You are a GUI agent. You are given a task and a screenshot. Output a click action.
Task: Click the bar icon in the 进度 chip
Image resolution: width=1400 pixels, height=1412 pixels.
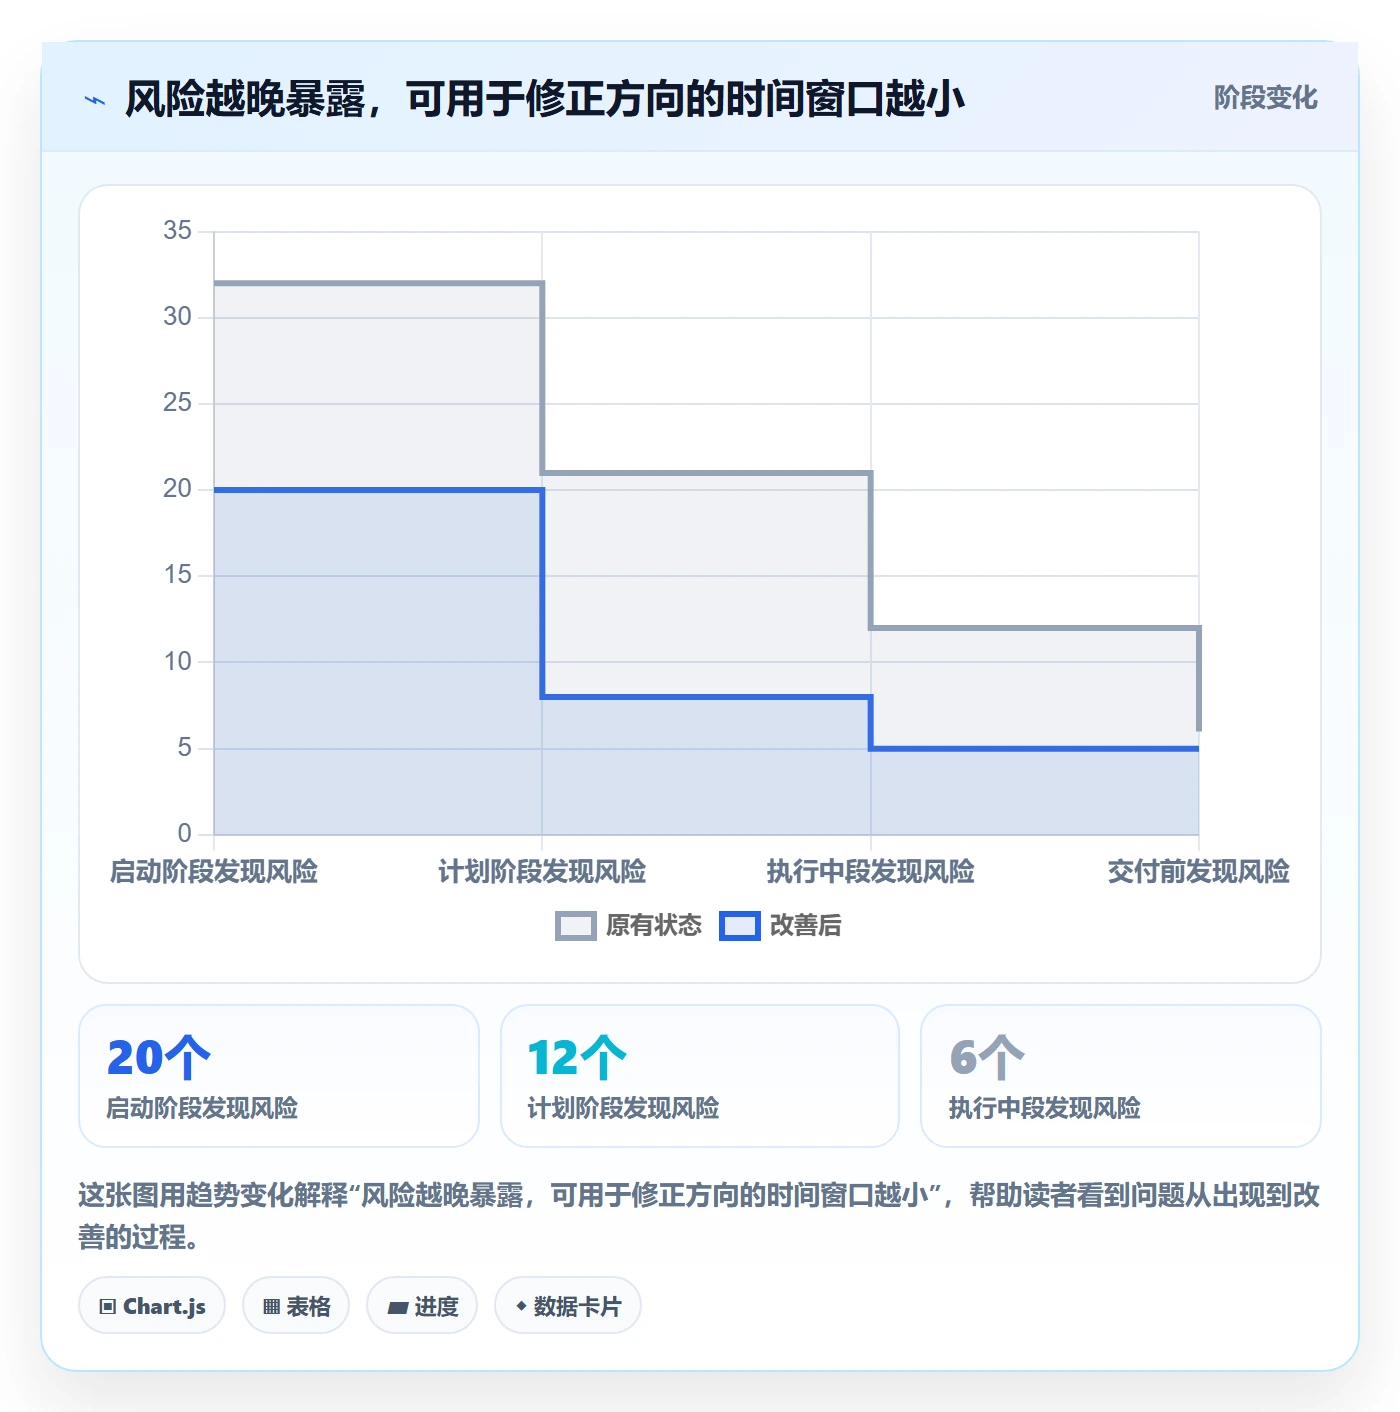(398, 1307)
